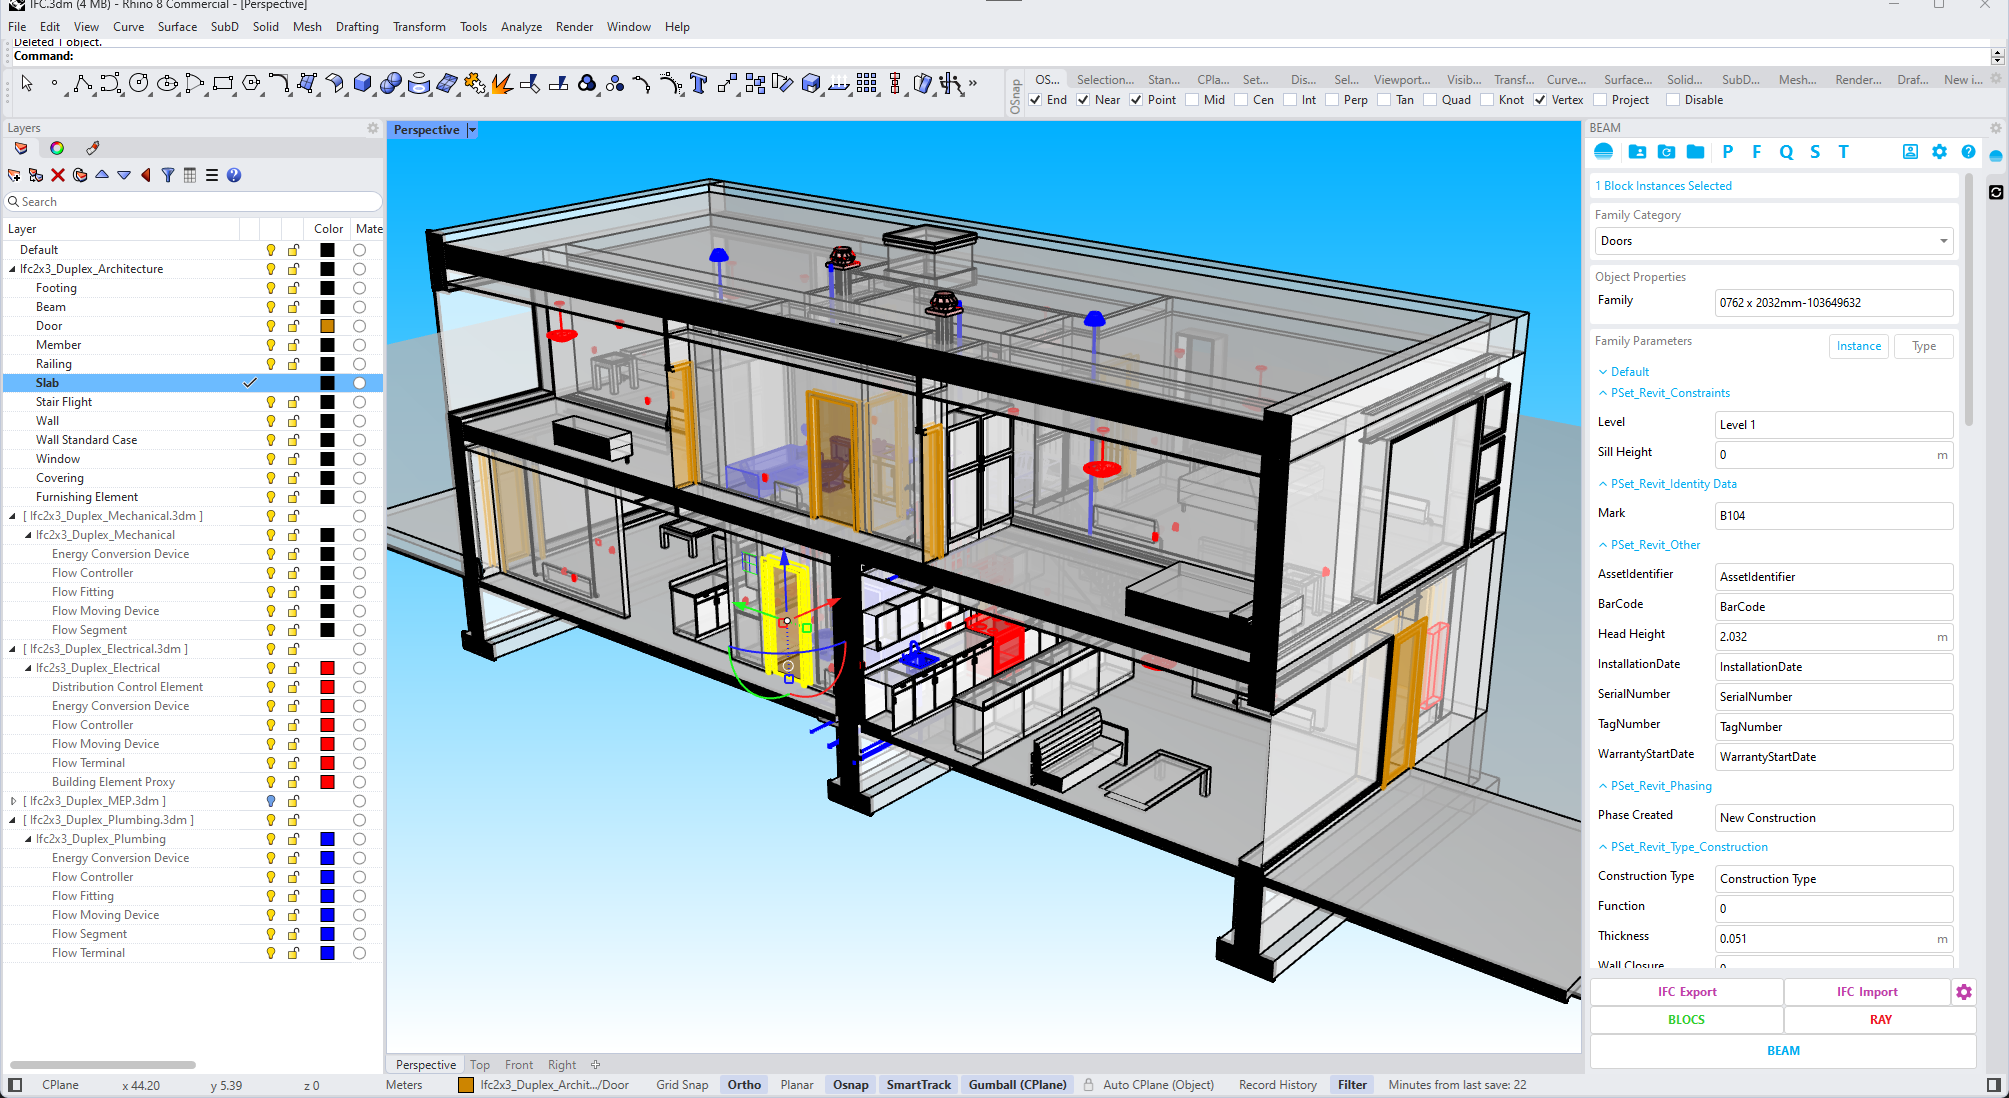This screenshot has height=1098, width=2009.
Task: Click the Boolean union spheres icon
Action: (x=391, y=84)
